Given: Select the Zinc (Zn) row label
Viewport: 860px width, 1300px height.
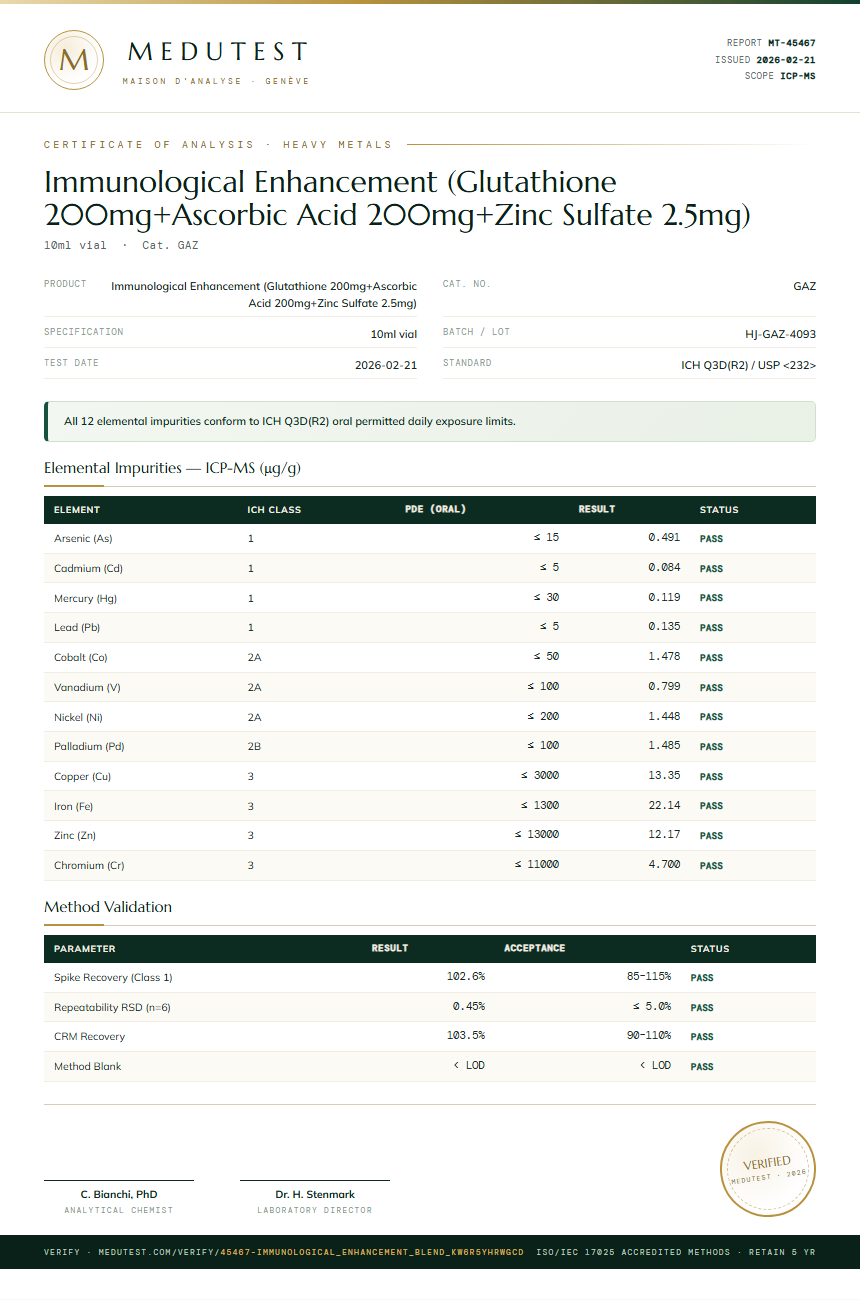Looking at the screenshot, I should (x=75, y=836).
